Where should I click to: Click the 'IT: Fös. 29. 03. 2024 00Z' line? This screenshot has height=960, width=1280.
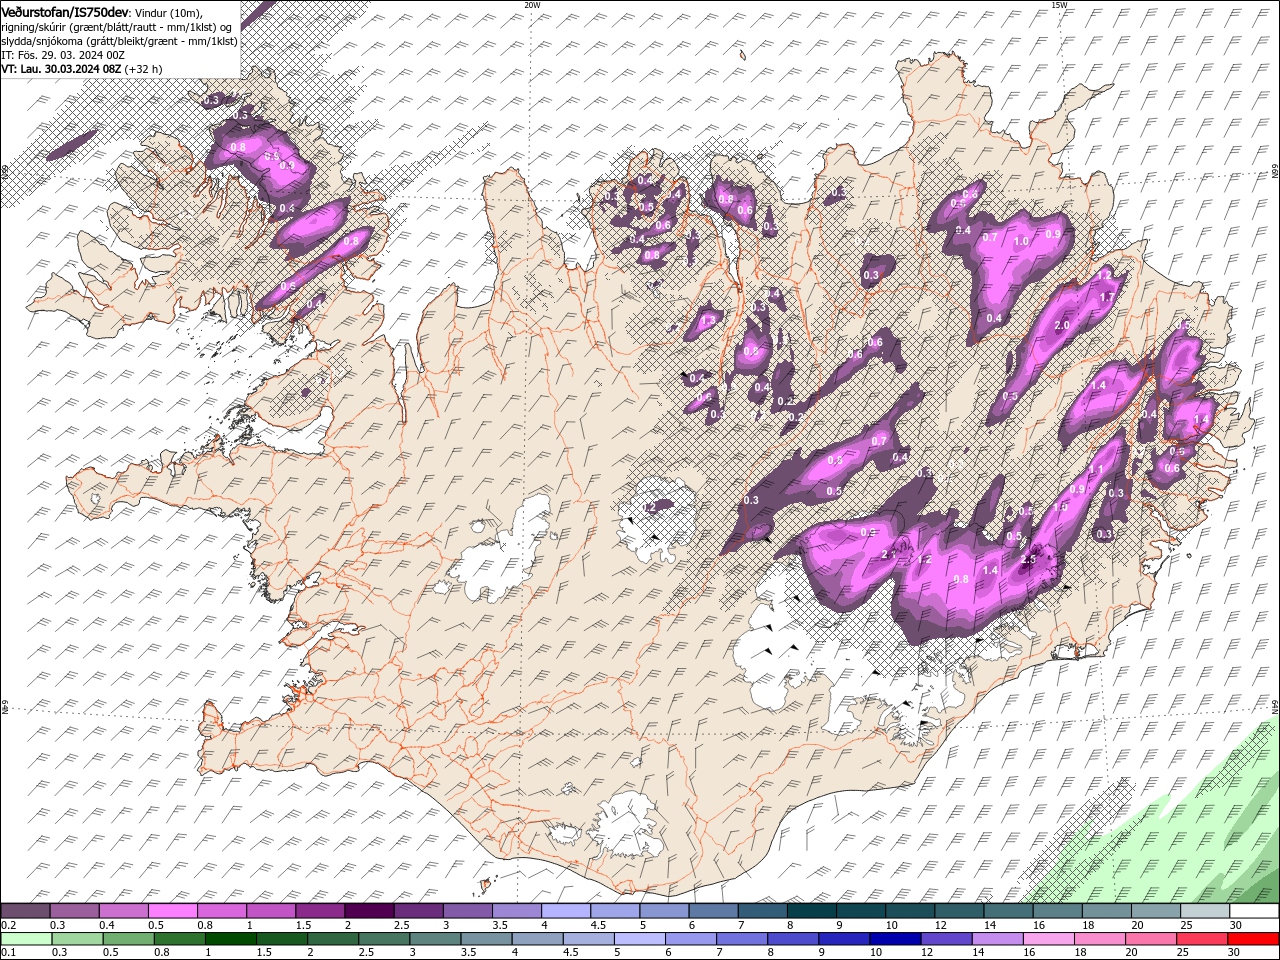(x=63, y=55)
